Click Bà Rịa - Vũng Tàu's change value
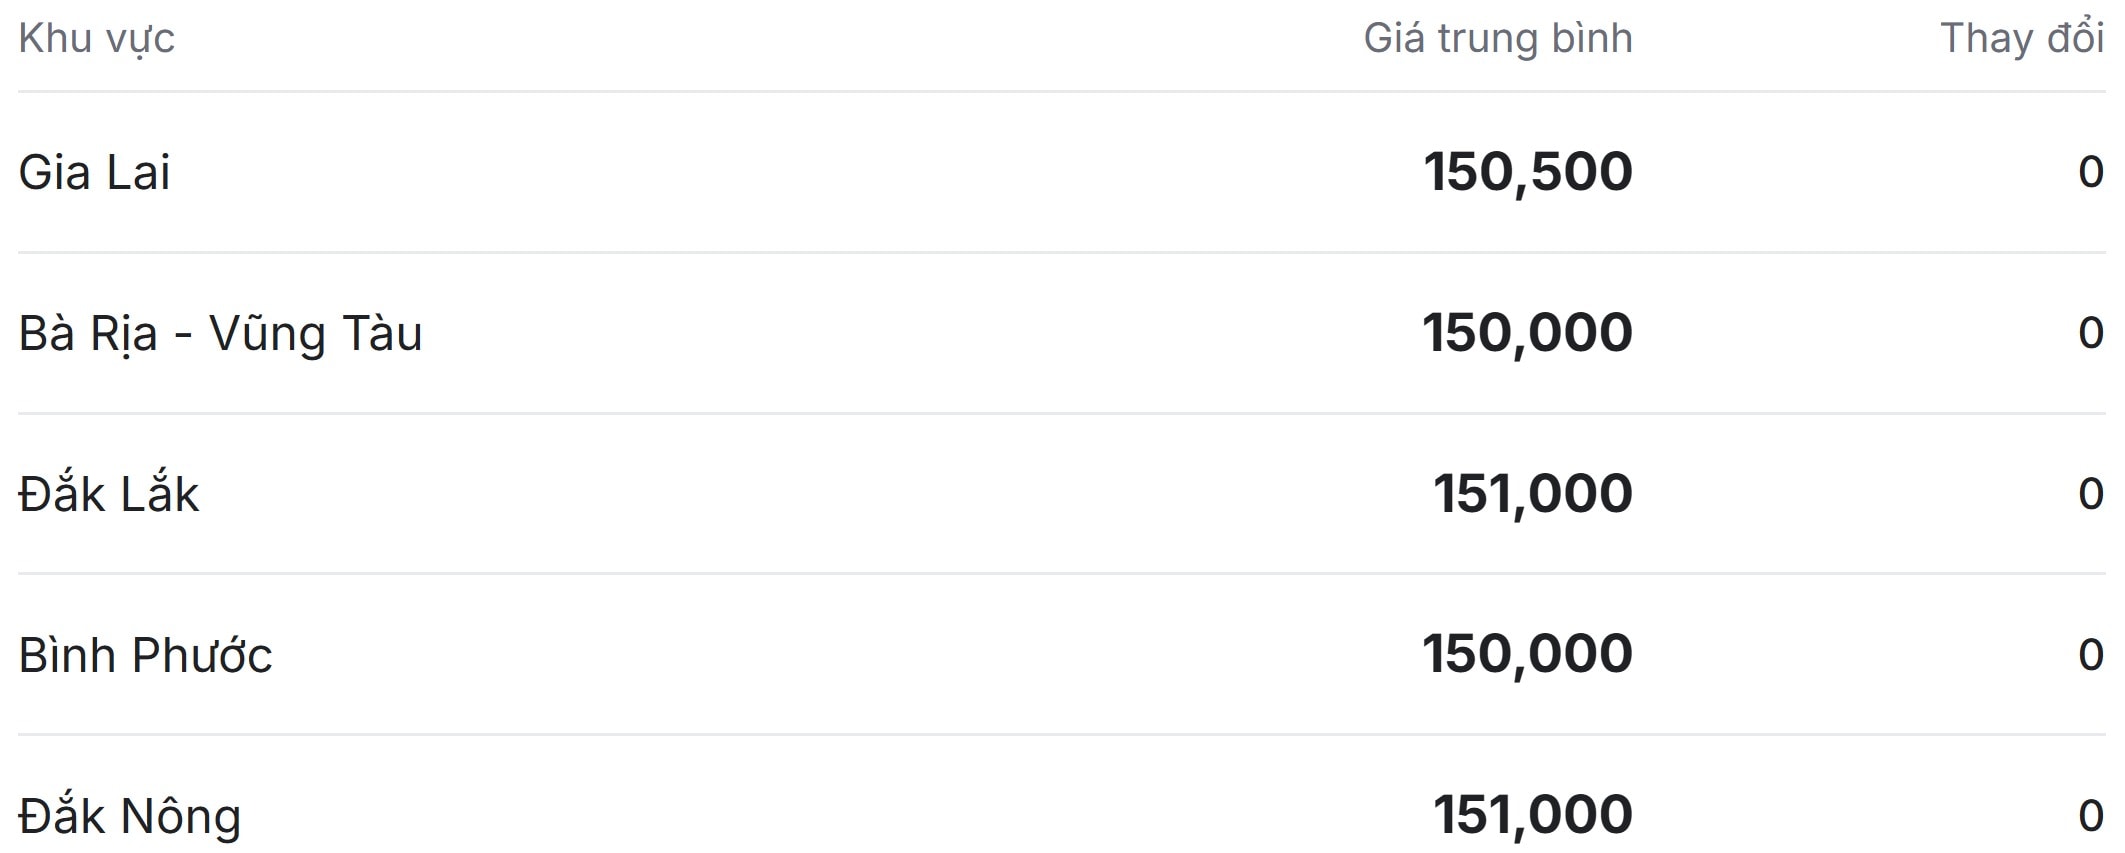The width and height of the screenshot is (2125, 853). coord(2090,333)
